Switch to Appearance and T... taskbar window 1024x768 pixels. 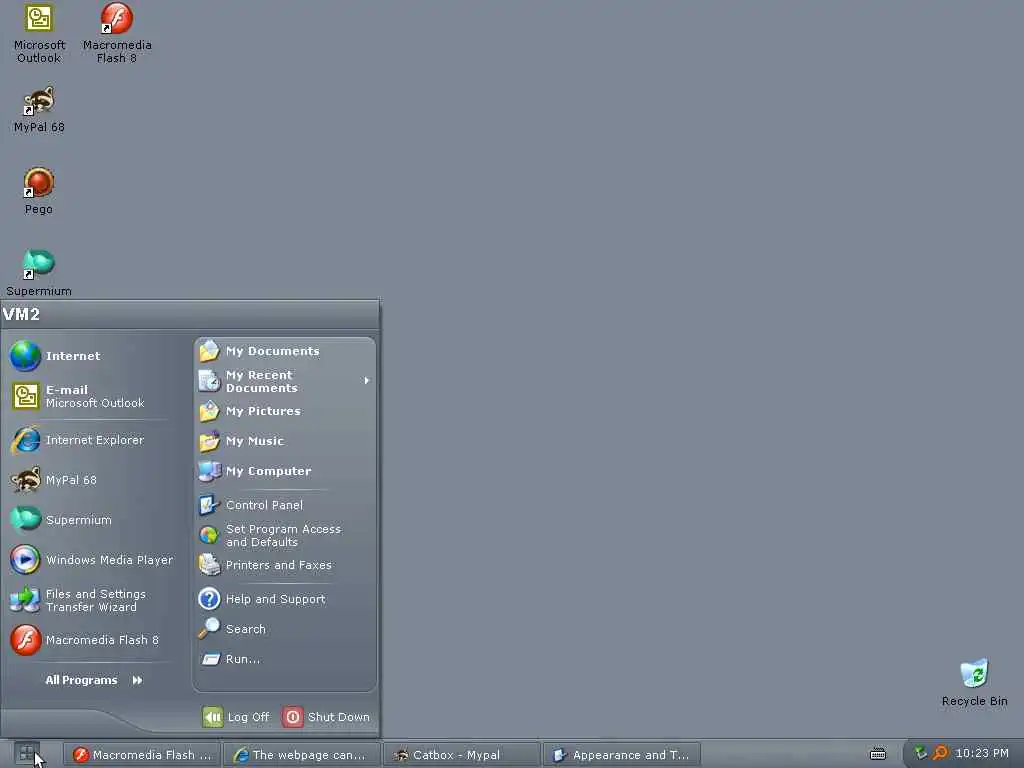621,755
